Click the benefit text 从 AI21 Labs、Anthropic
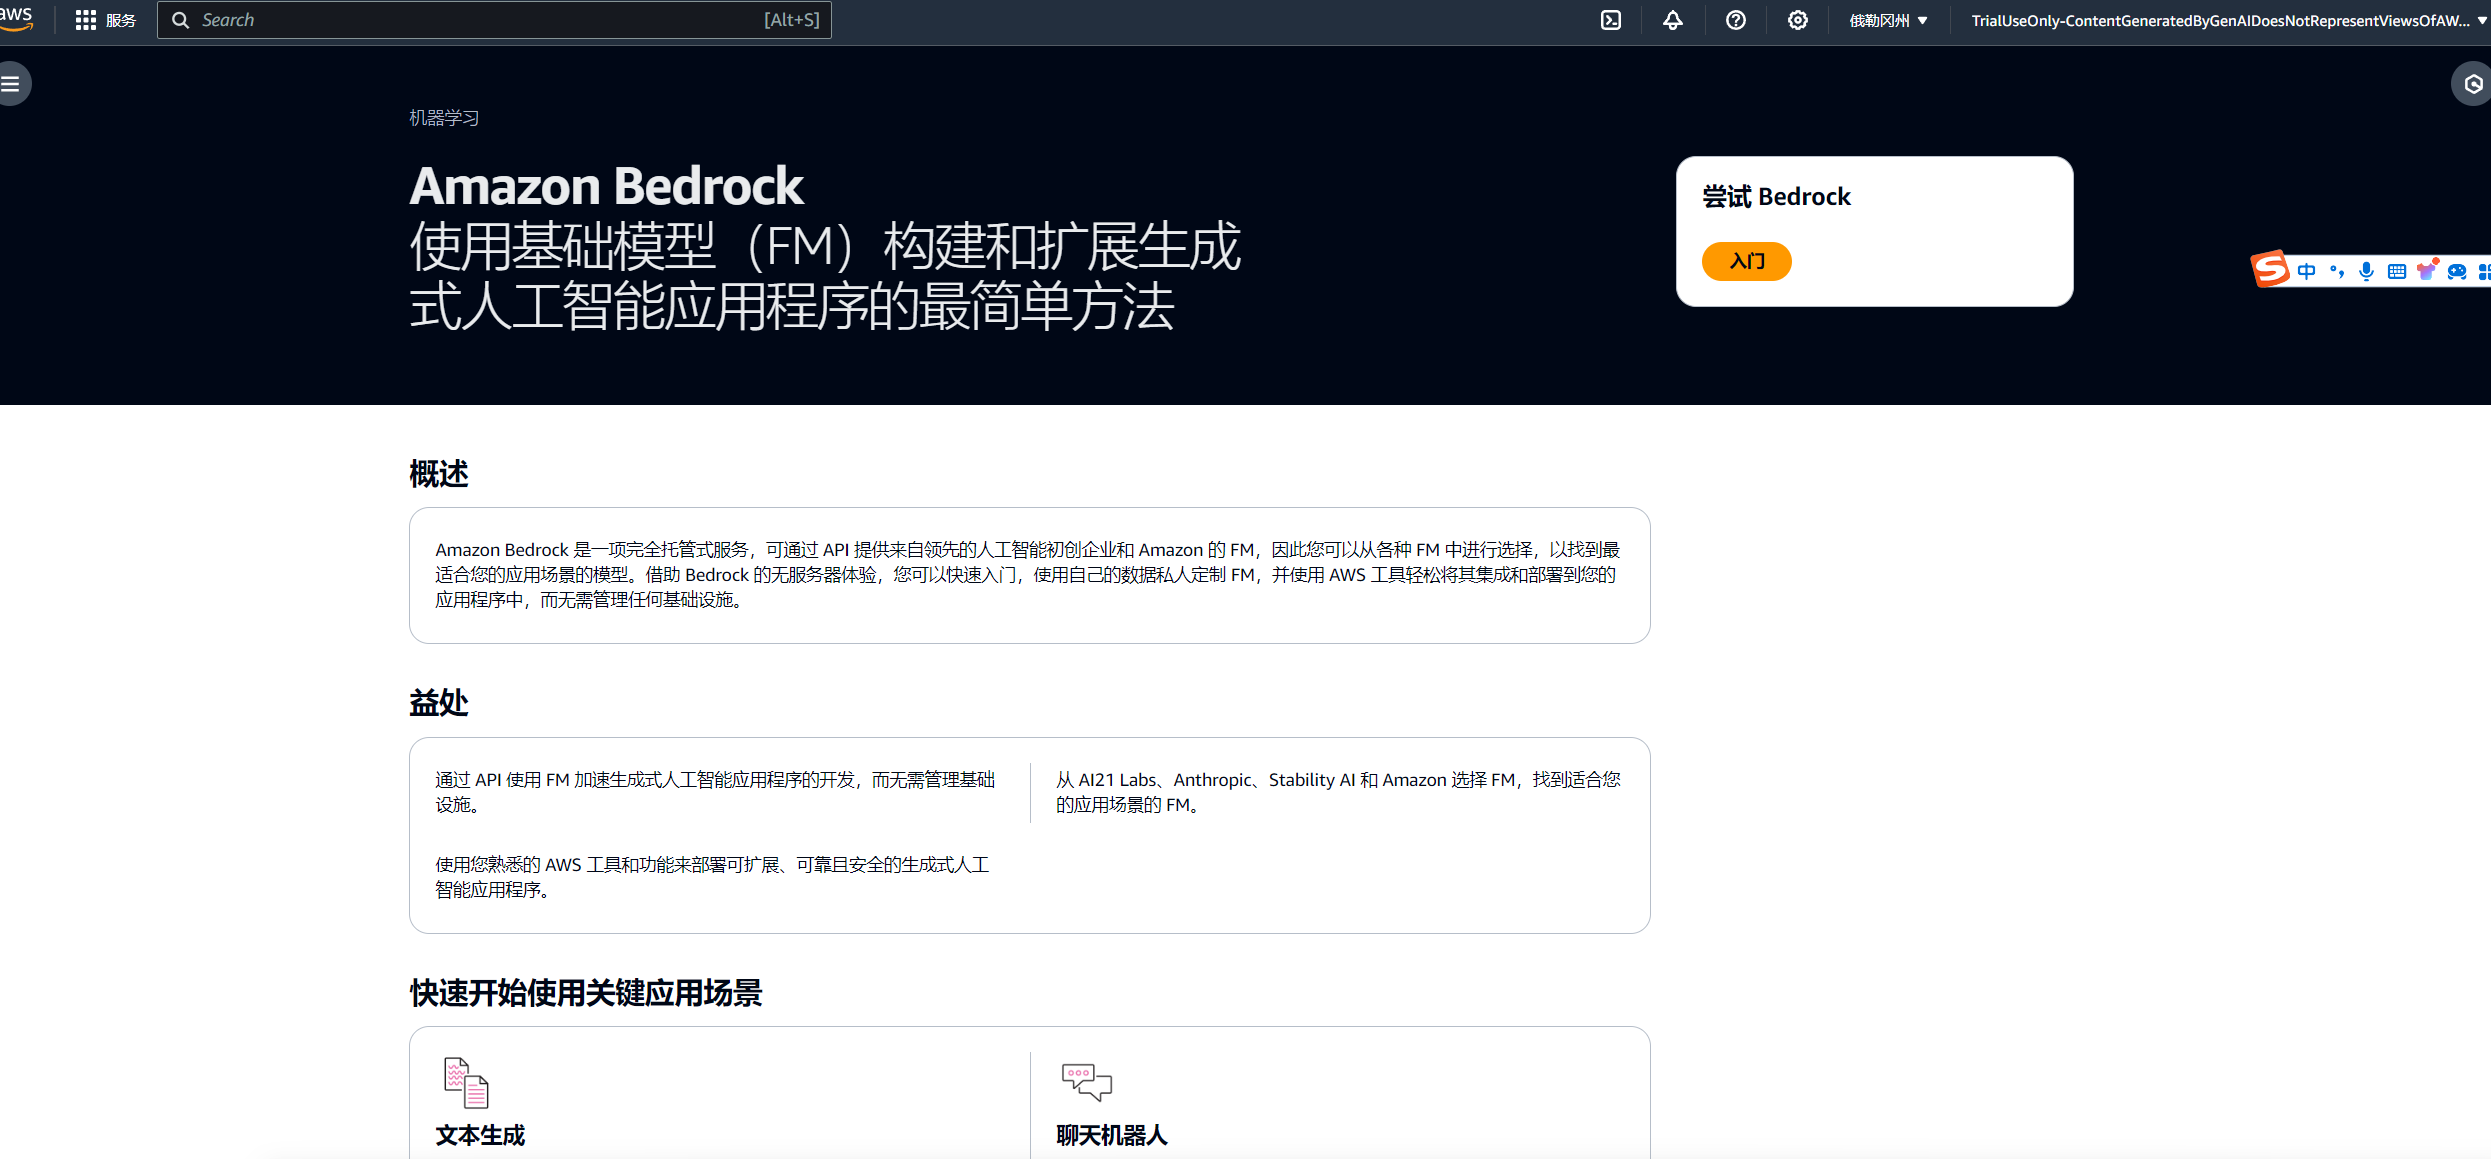Image resolution: width=2491 pixels, height=1159 pixels. 1339,792
